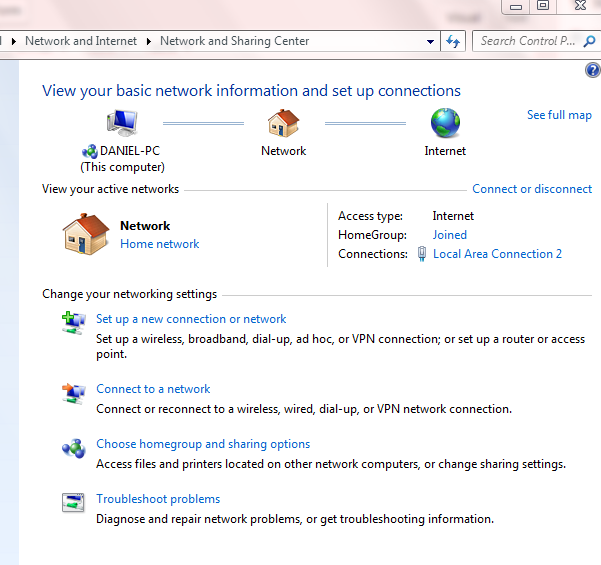Click the Connect to a network icon
601x565 pixels.
73,393
